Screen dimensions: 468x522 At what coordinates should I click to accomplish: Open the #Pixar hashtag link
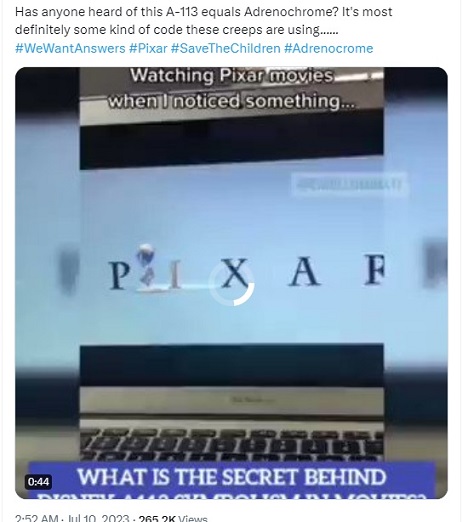point(148,48)
